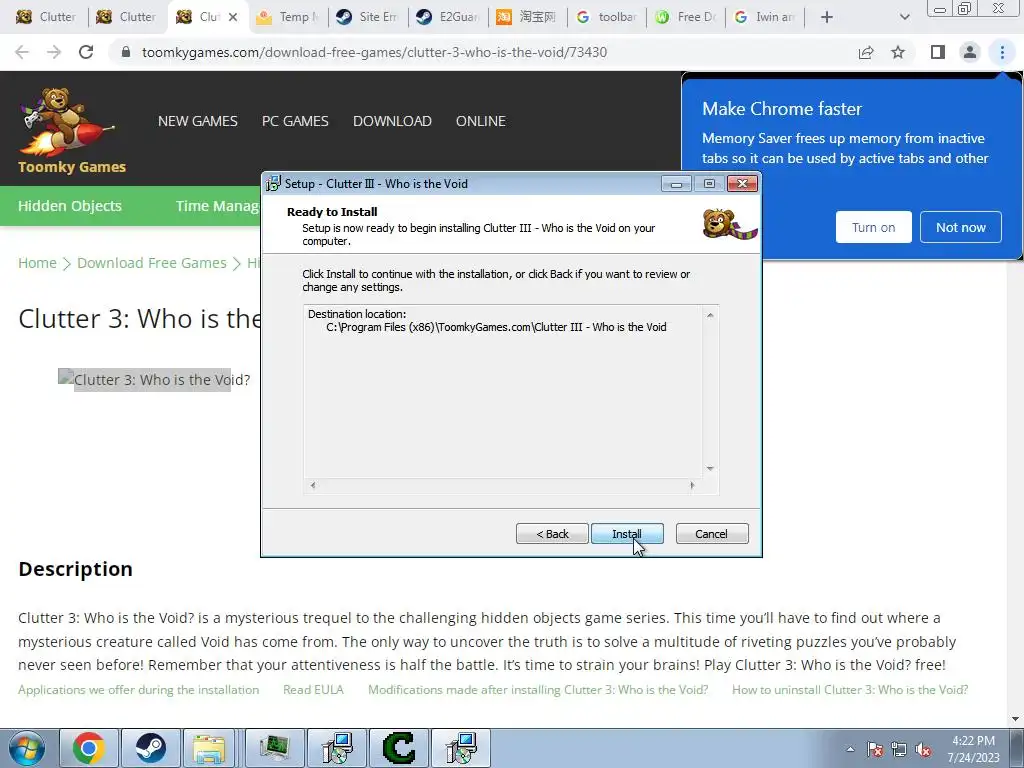Switch to the Site Error tab

(x=367, y=17)
